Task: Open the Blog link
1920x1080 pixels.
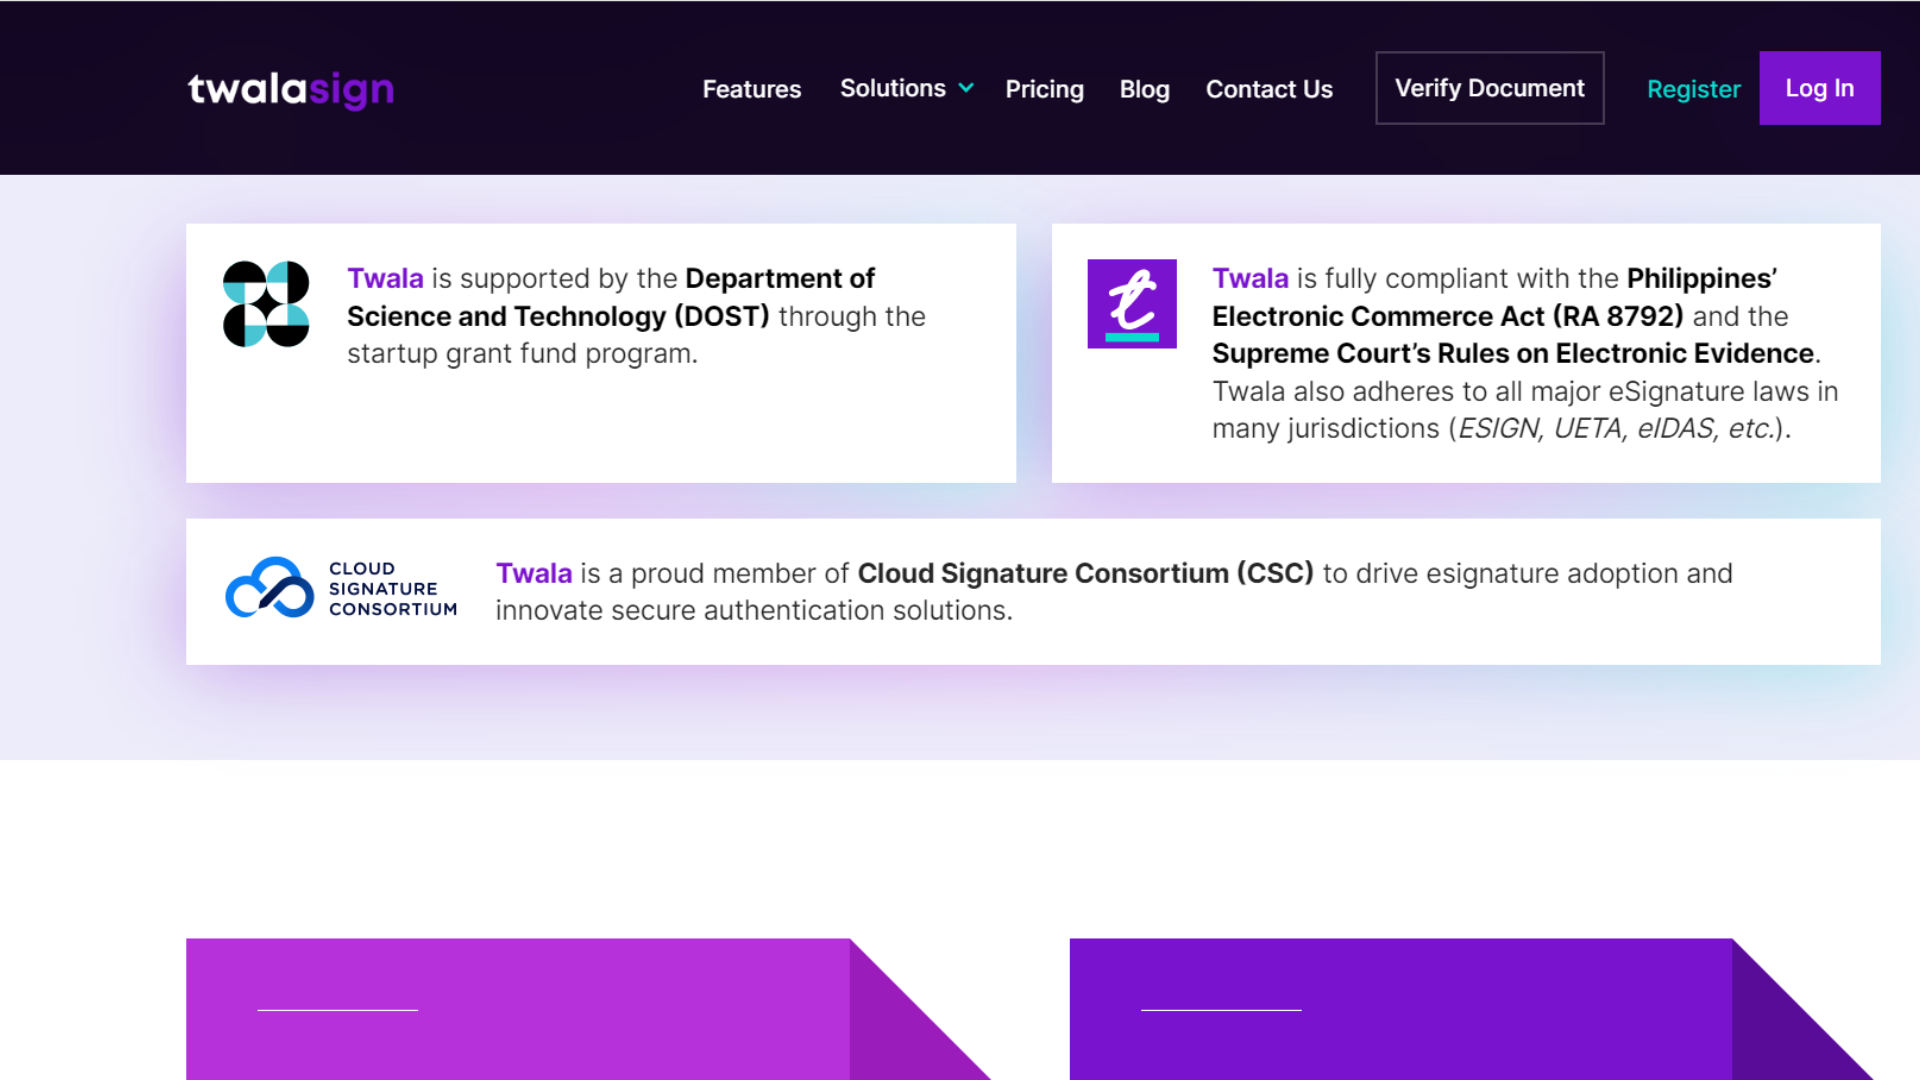Action: pyautogui.click(x=1144, y=89)
